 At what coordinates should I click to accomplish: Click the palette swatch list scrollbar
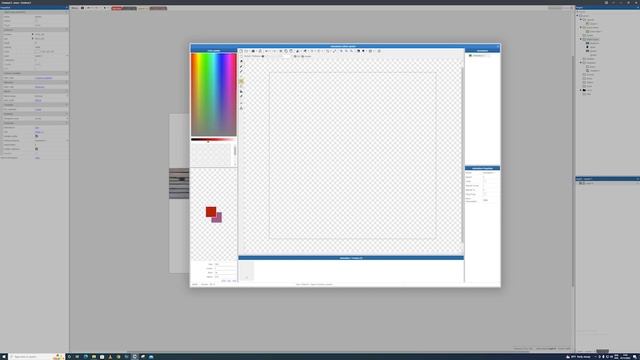(235, 151)
